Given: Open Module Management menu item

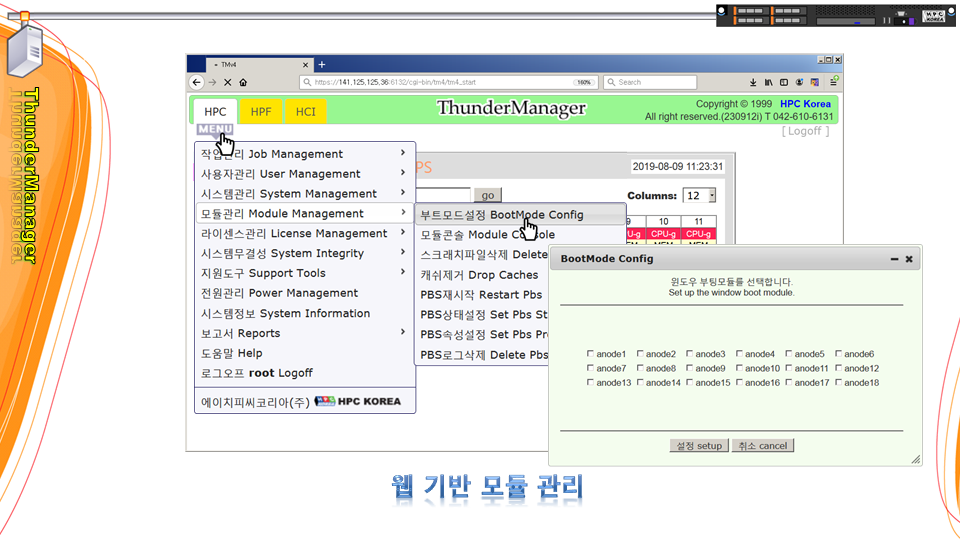Looking at the screenshot, I should click(x=305, y=214).
